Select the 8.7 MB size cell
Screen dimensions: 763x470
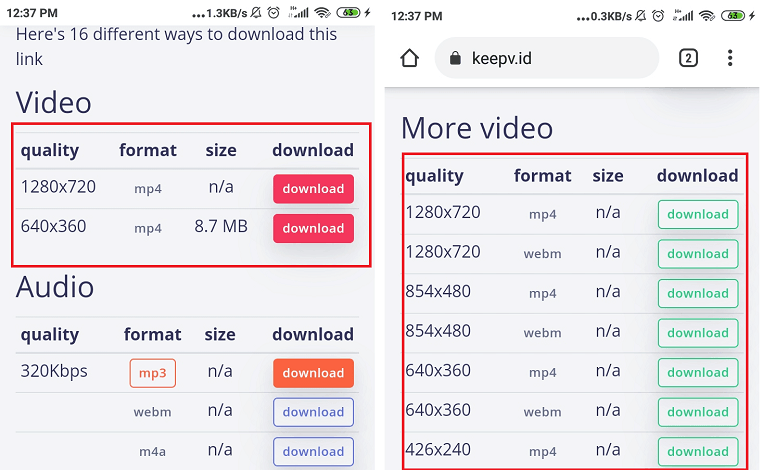(x=221, y=226)
